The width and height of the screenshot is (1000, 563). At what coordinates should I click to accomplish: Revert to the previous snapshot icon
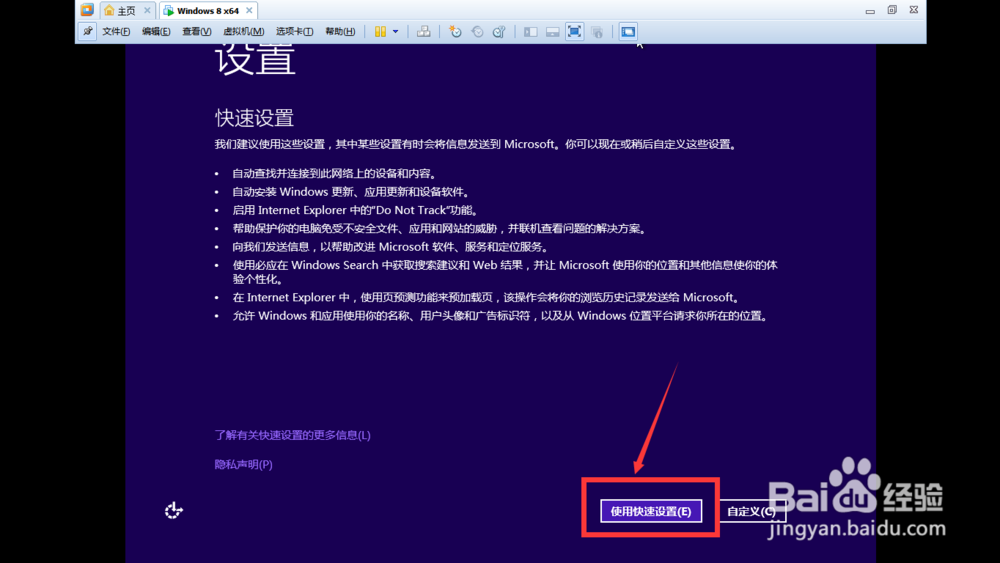[477, 31]
